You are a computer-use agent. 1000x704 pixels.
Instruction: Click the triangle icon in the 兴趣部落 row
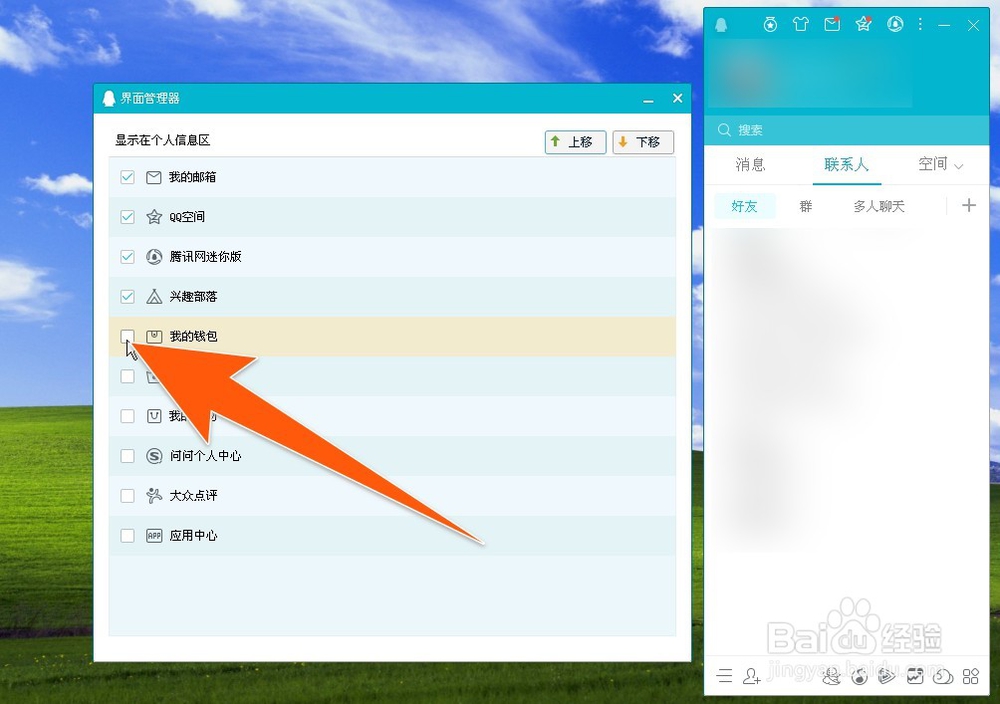[154, 297]
